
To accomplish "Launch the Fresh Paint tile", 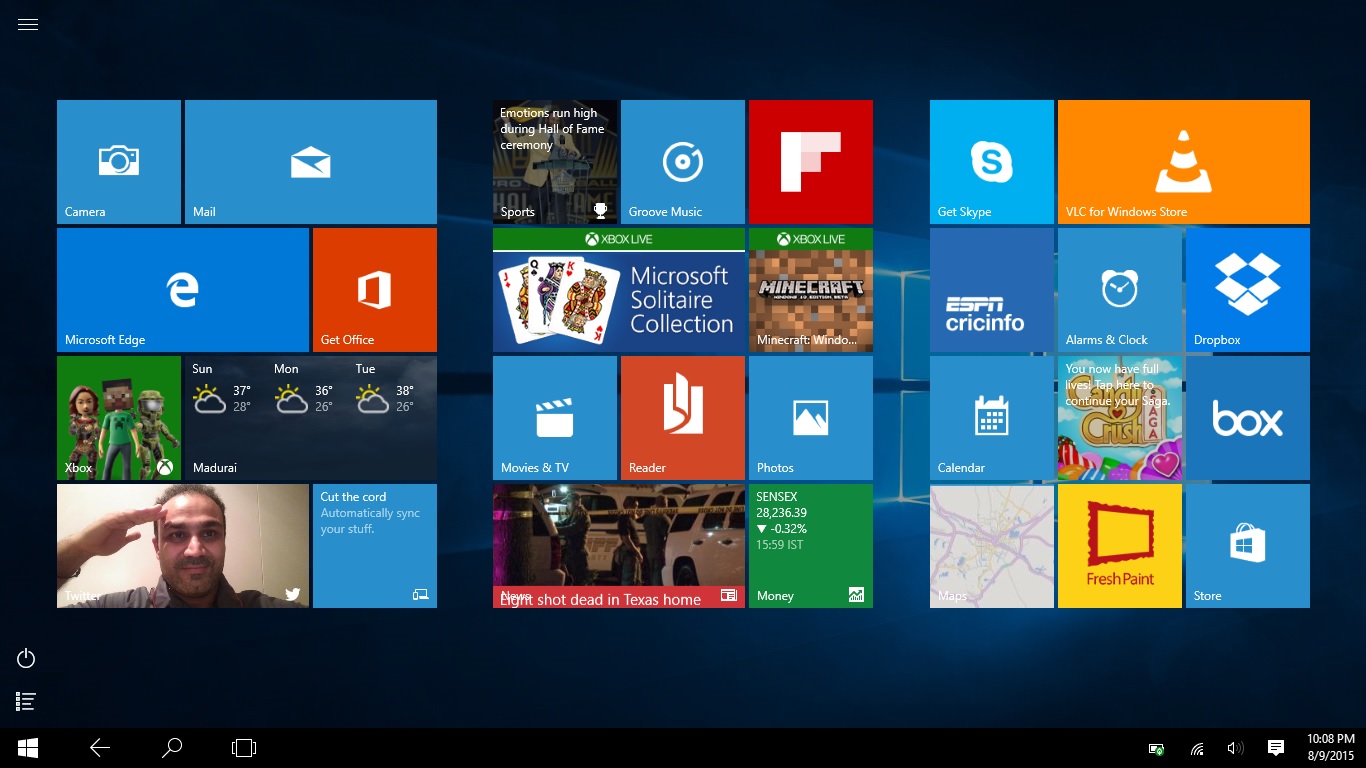I will pos(1120,546).
